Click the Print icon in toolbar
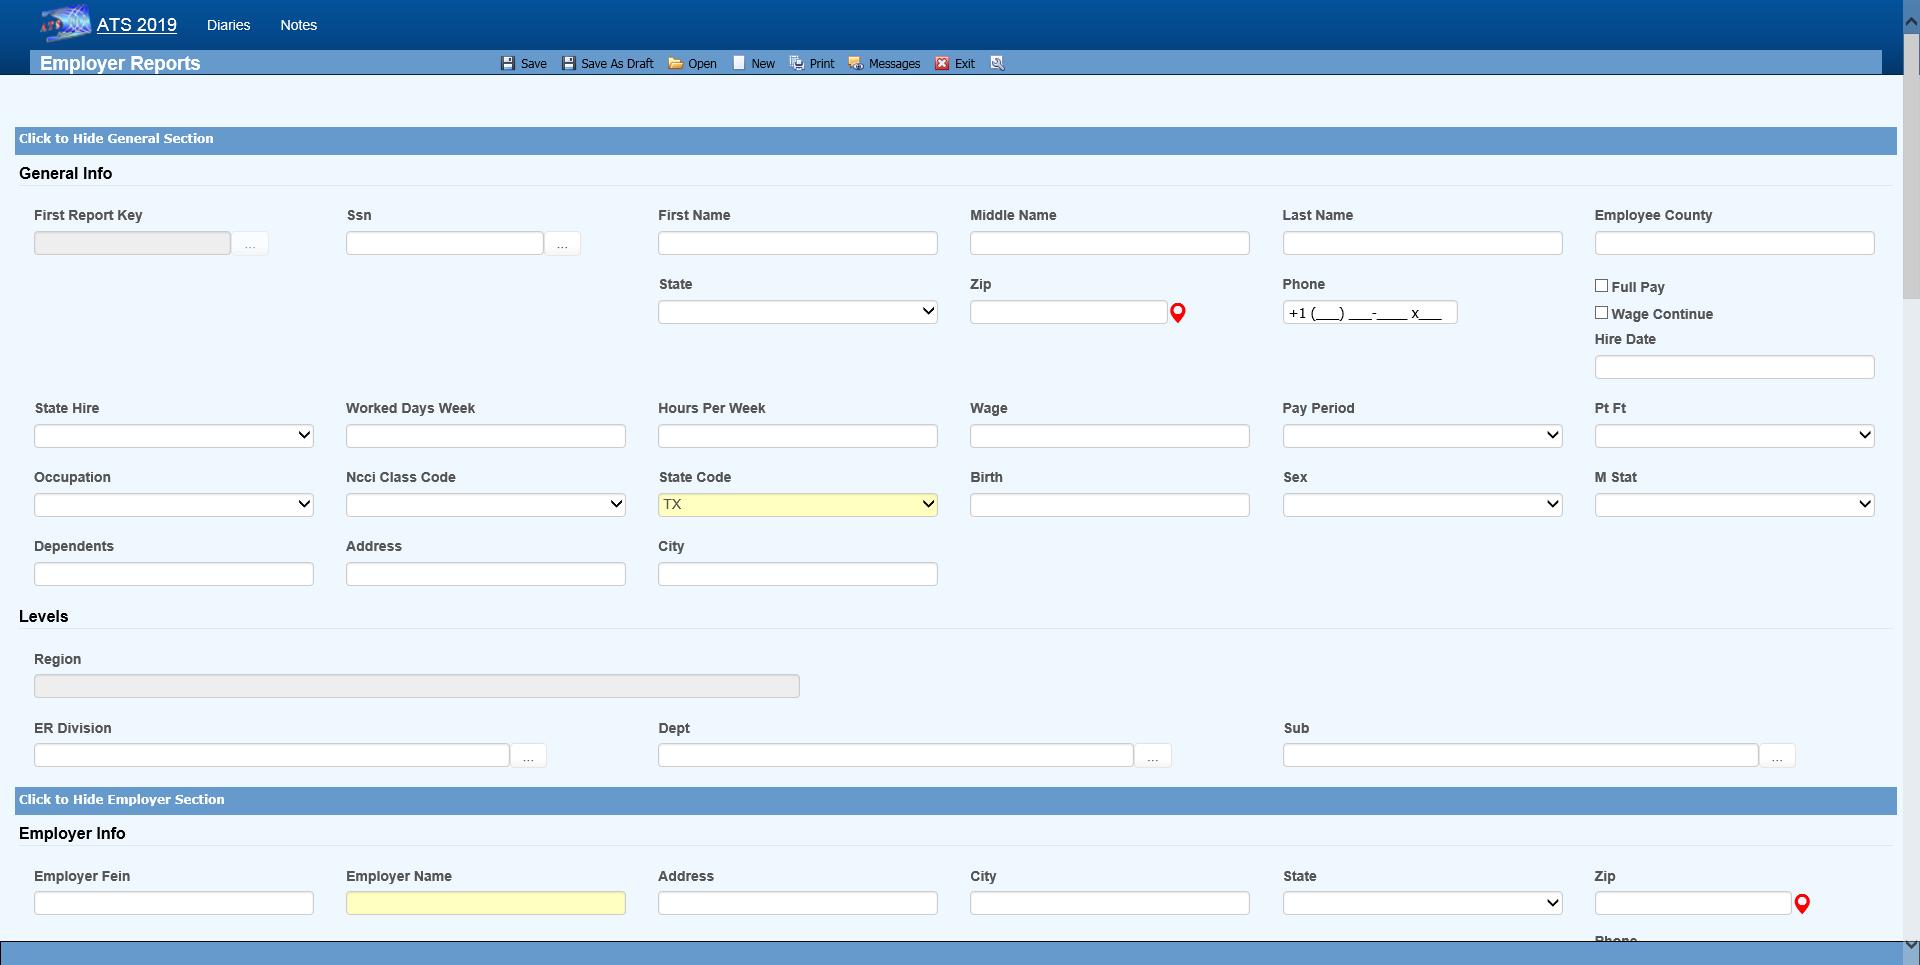This screenshot has width=1920, height=965. (797, 63)
